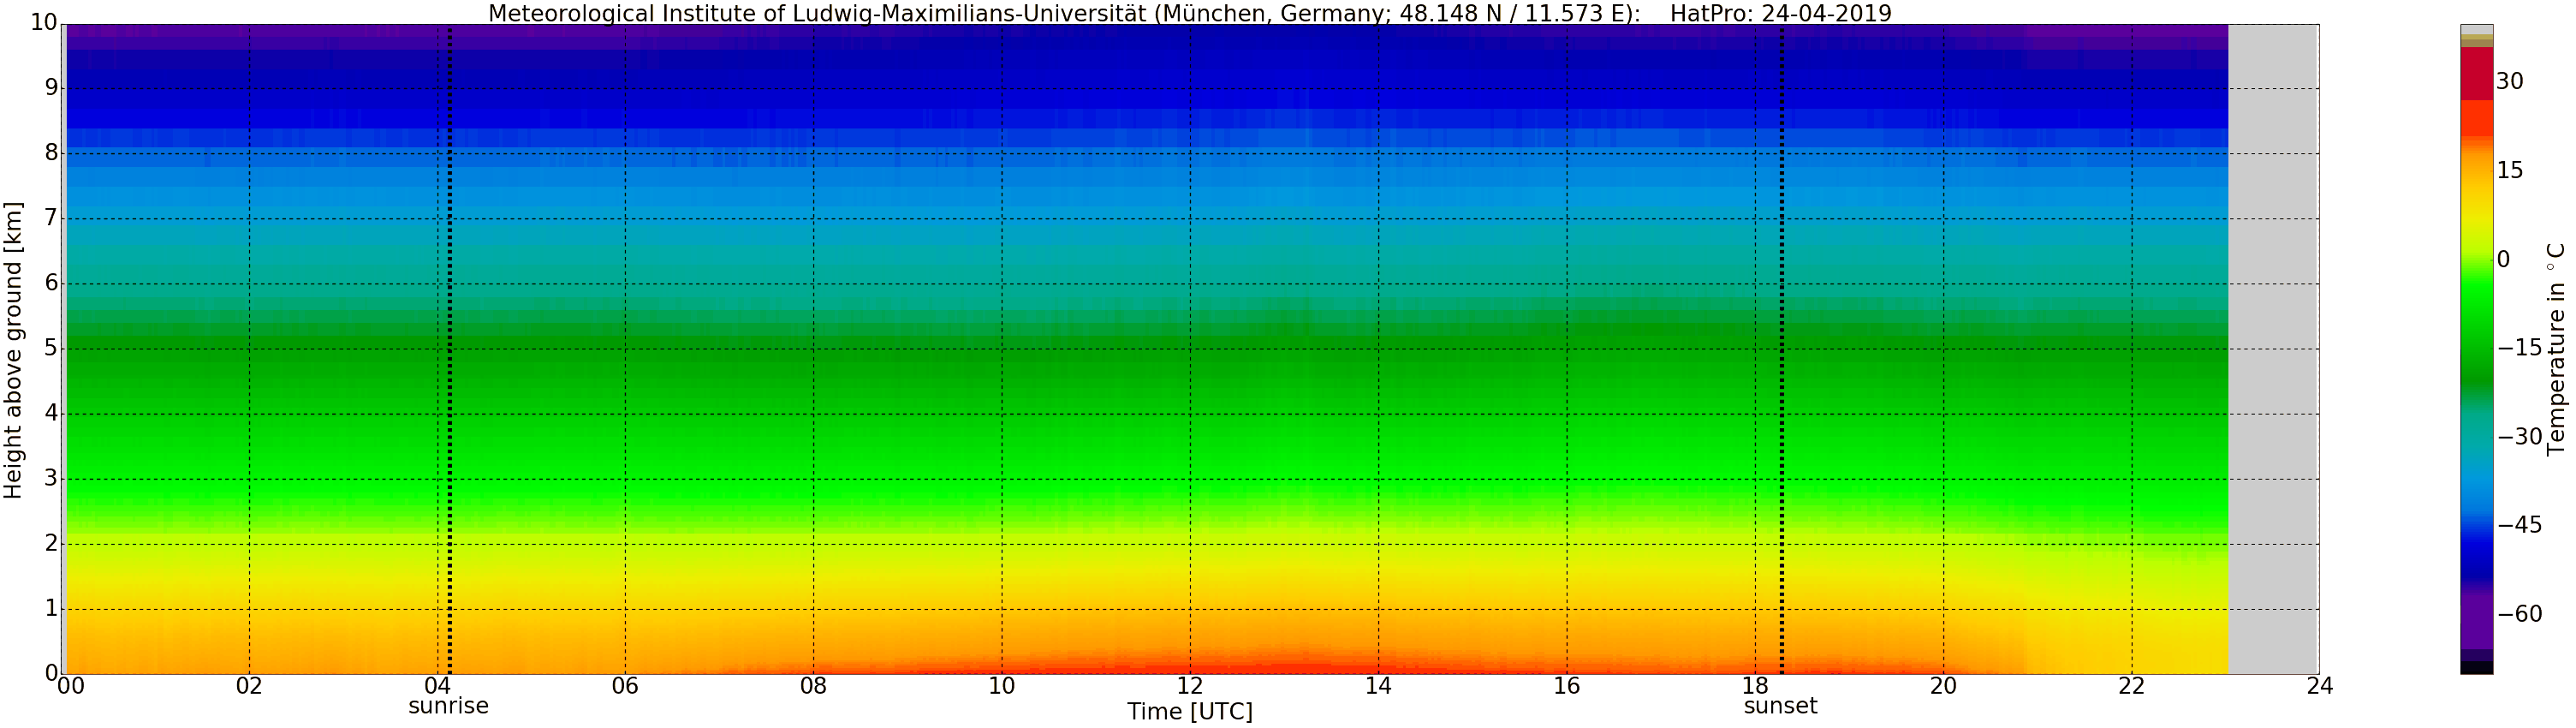Click the sunset label below the time axis
The width and height of the screenshot is (2576, 728).
[x=1780, y=706]
